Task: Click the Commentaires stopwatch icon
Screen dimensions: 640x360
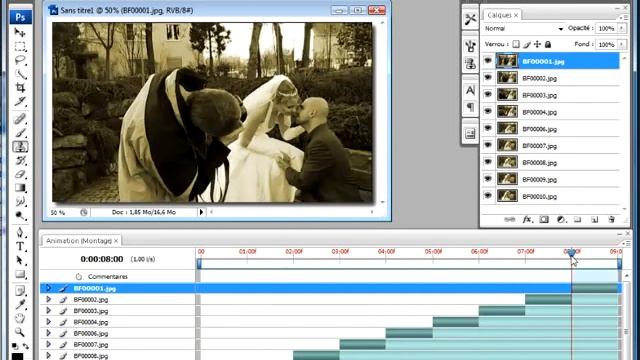Action: tap(78, 277)
